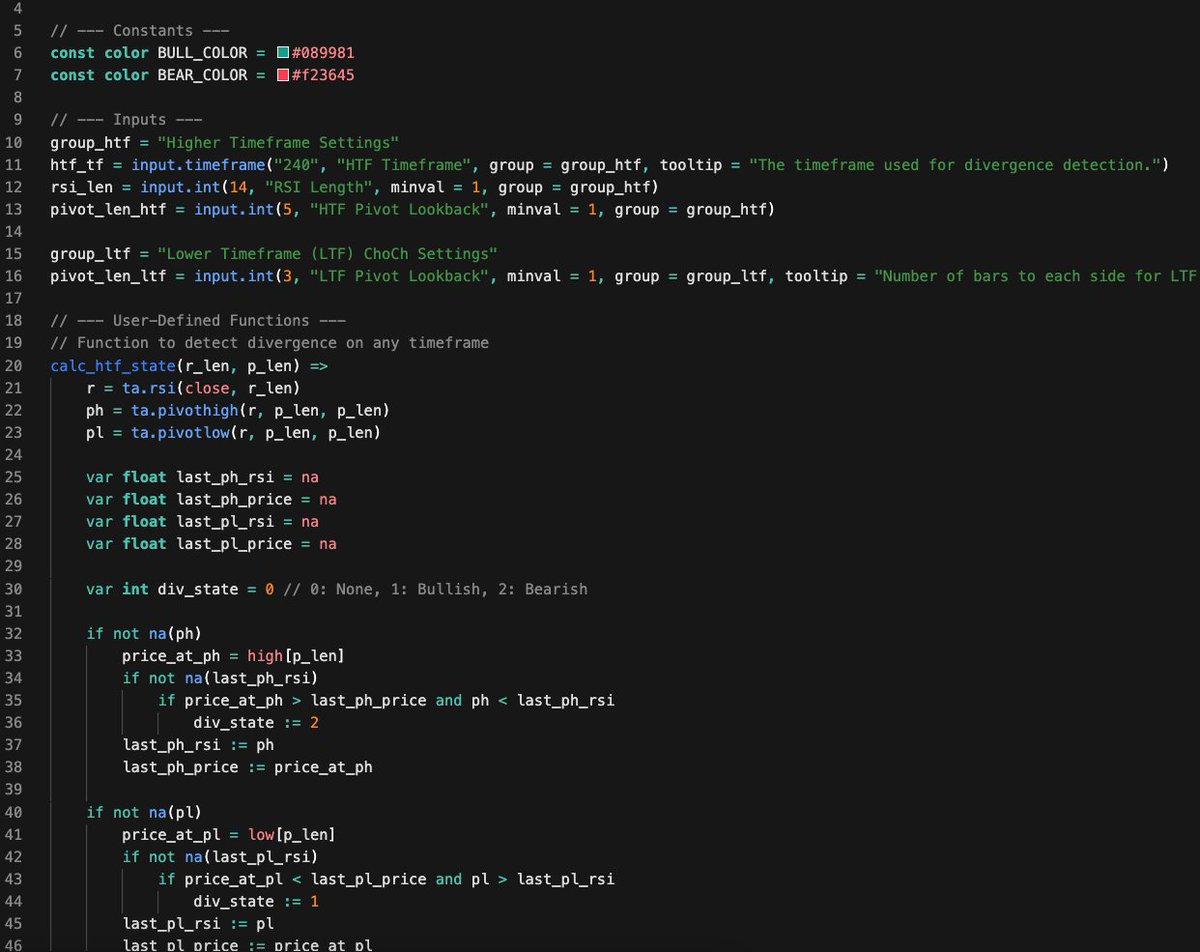Image resolution: width=1200 pixels, height=952 pixels.
Task: Click the calc_htf_state function name
Action: pyautogui.click(x=114, y=365)
